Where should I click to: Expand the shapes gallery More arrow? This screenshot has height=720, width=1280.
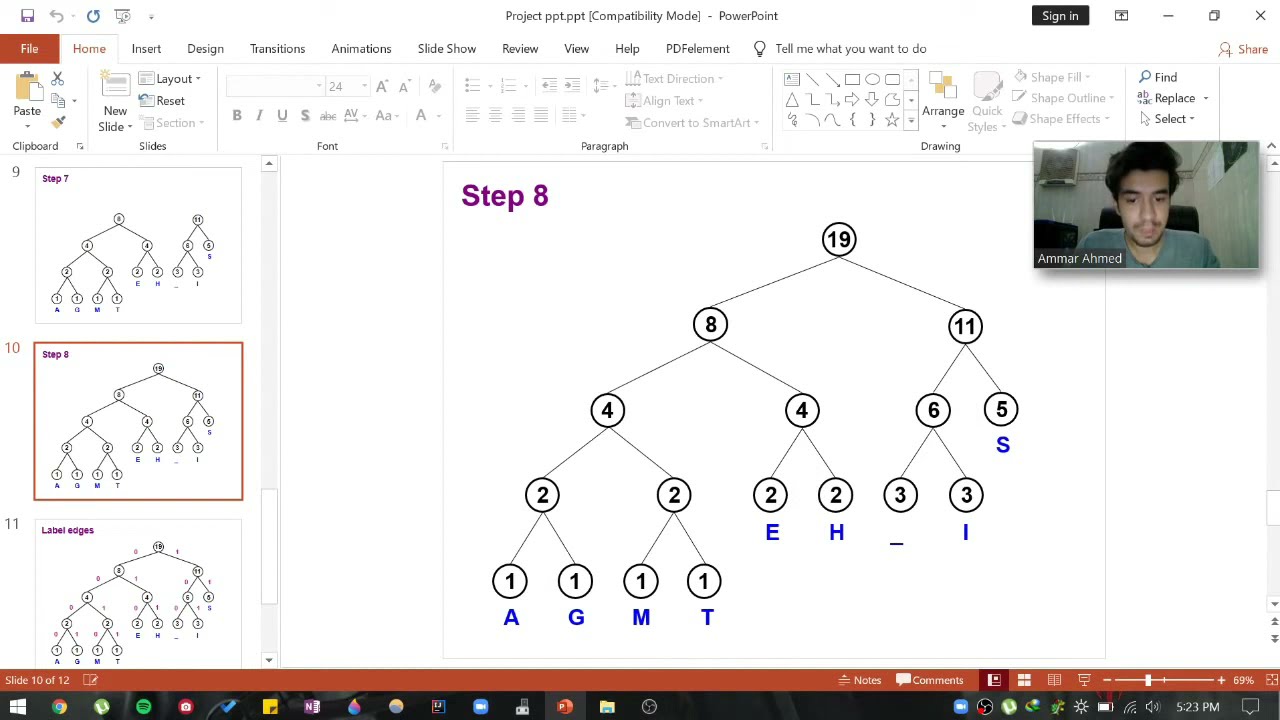[911, 120]
